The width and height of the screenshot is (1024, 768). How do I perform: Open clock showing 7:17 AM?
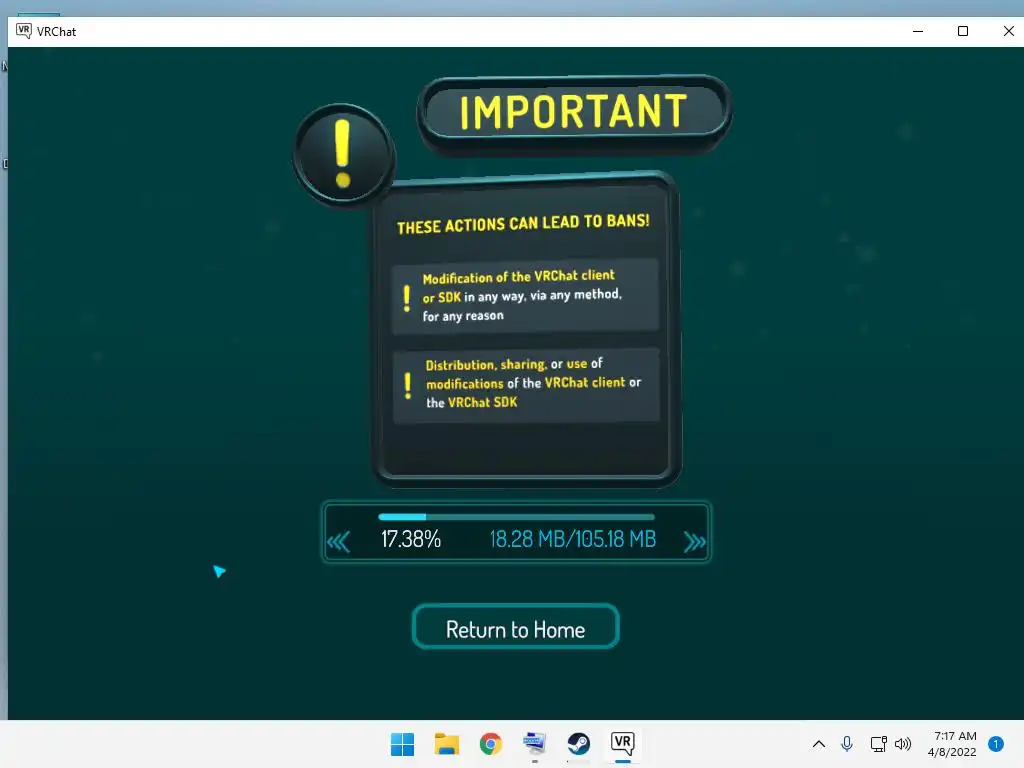952,744
